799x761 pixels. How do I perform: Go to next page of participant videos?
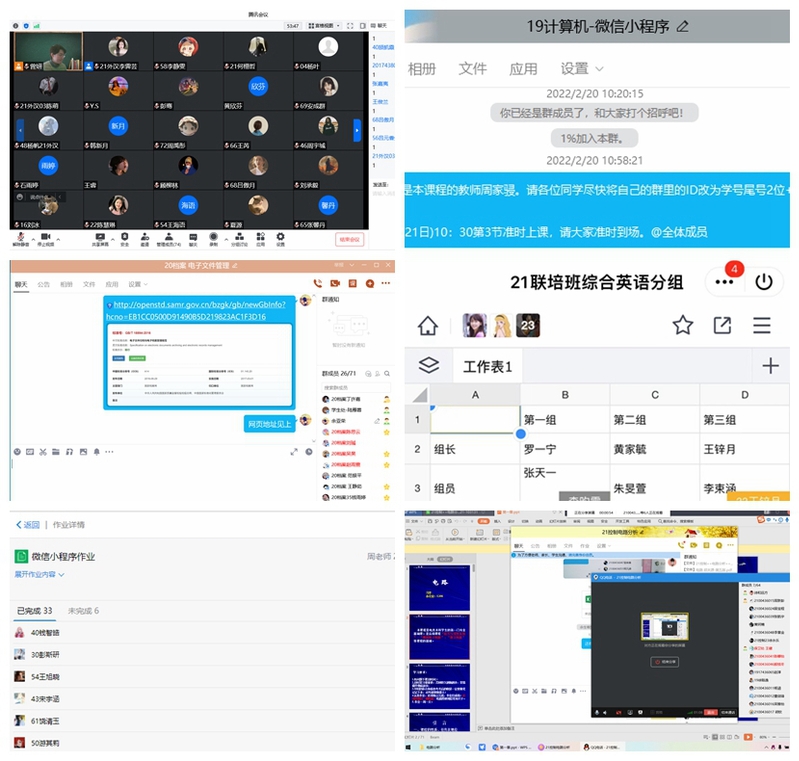(358, 128)
